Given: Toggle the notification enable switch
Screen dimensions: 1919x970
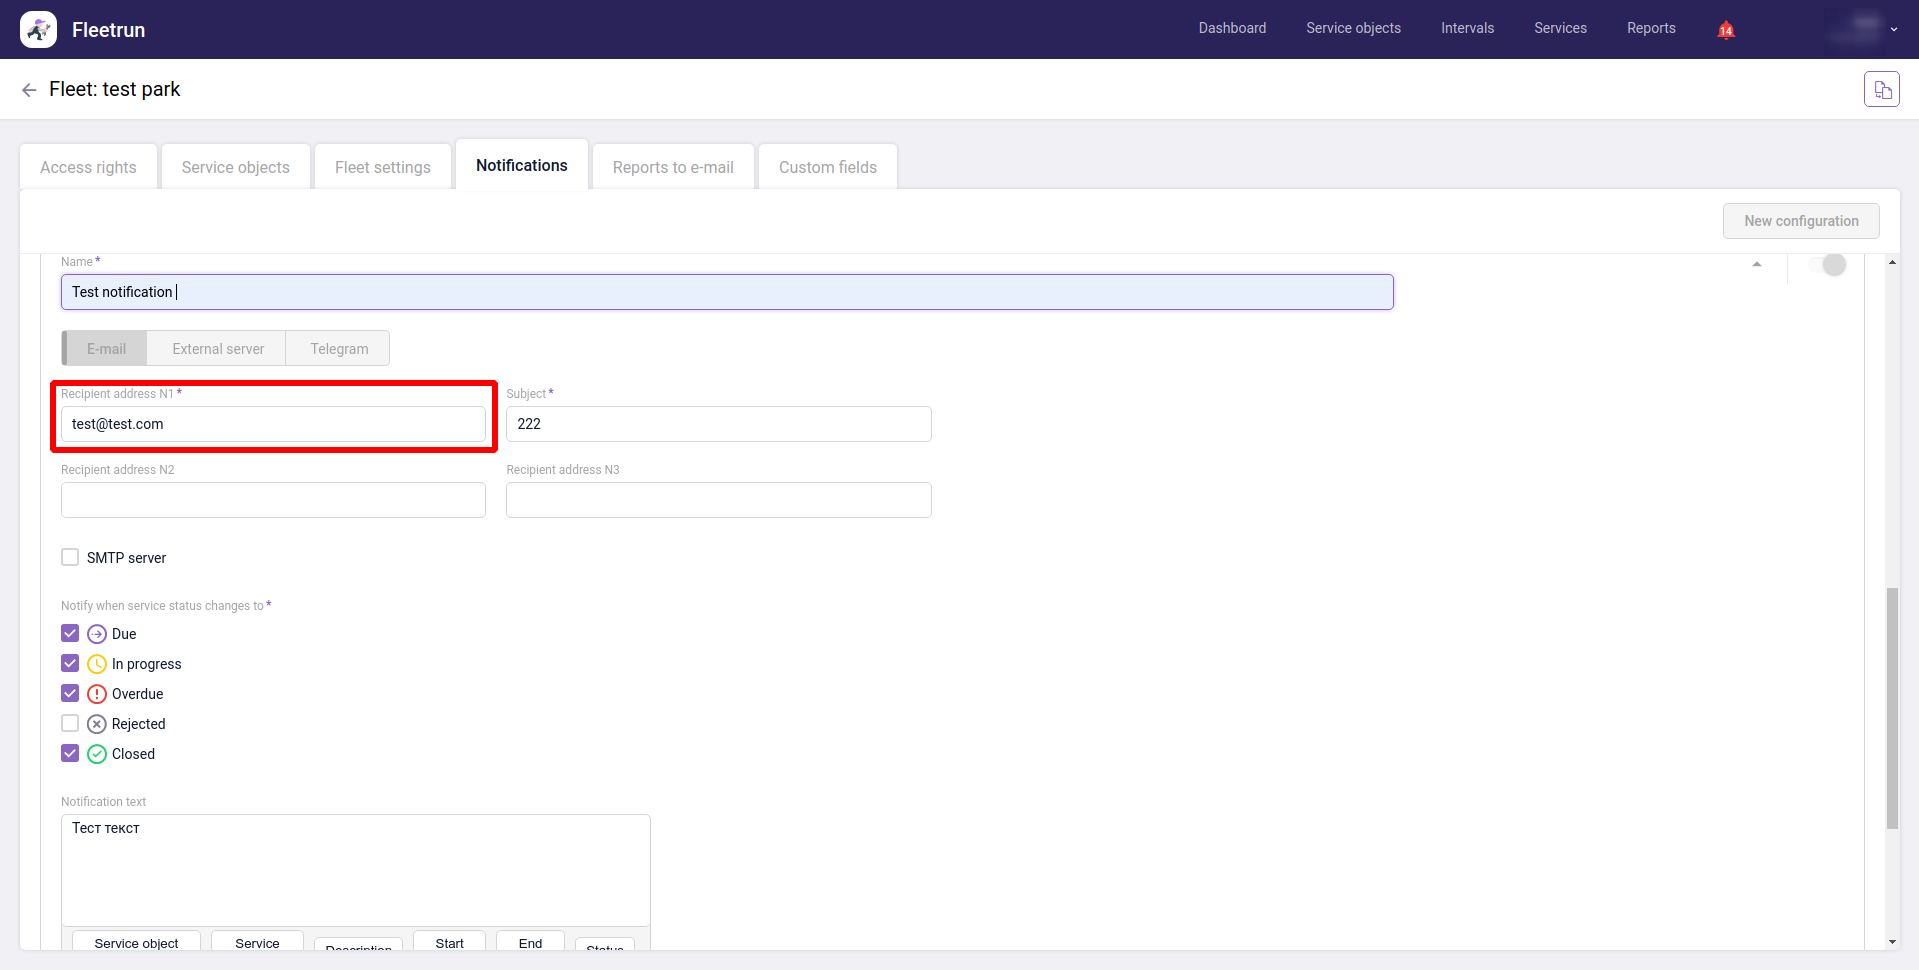Looking at the screenshot, I should (1828, 265).
